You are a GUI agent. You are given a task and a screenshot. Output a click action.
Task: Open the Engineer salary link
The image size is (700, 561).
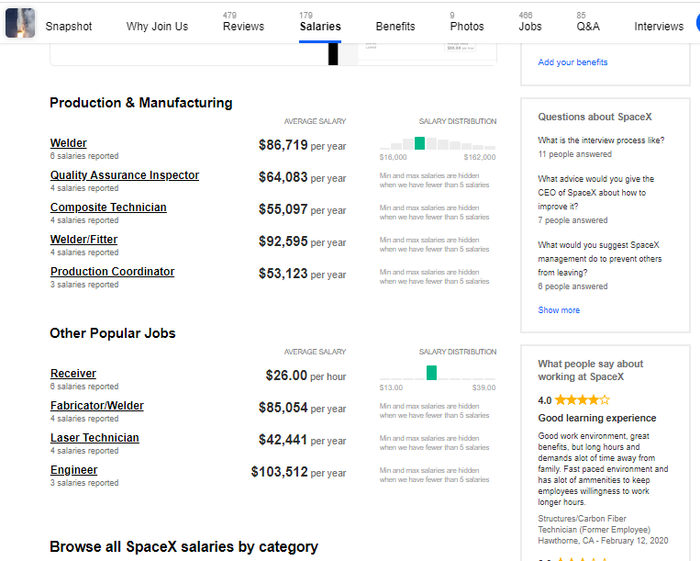click(74, 470)
